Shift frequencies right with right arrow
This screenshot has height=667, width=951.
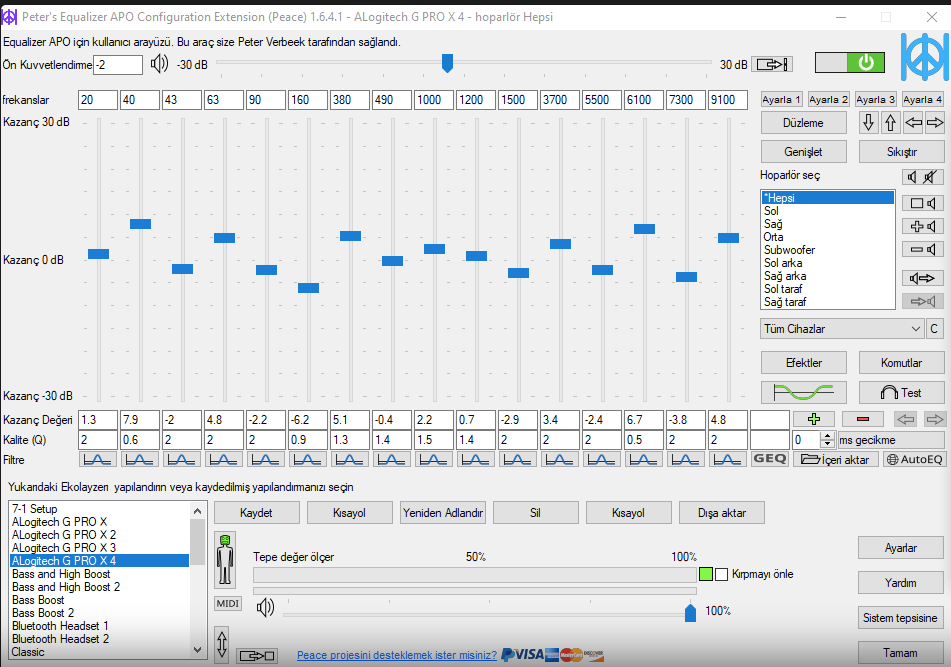[935, 122]
